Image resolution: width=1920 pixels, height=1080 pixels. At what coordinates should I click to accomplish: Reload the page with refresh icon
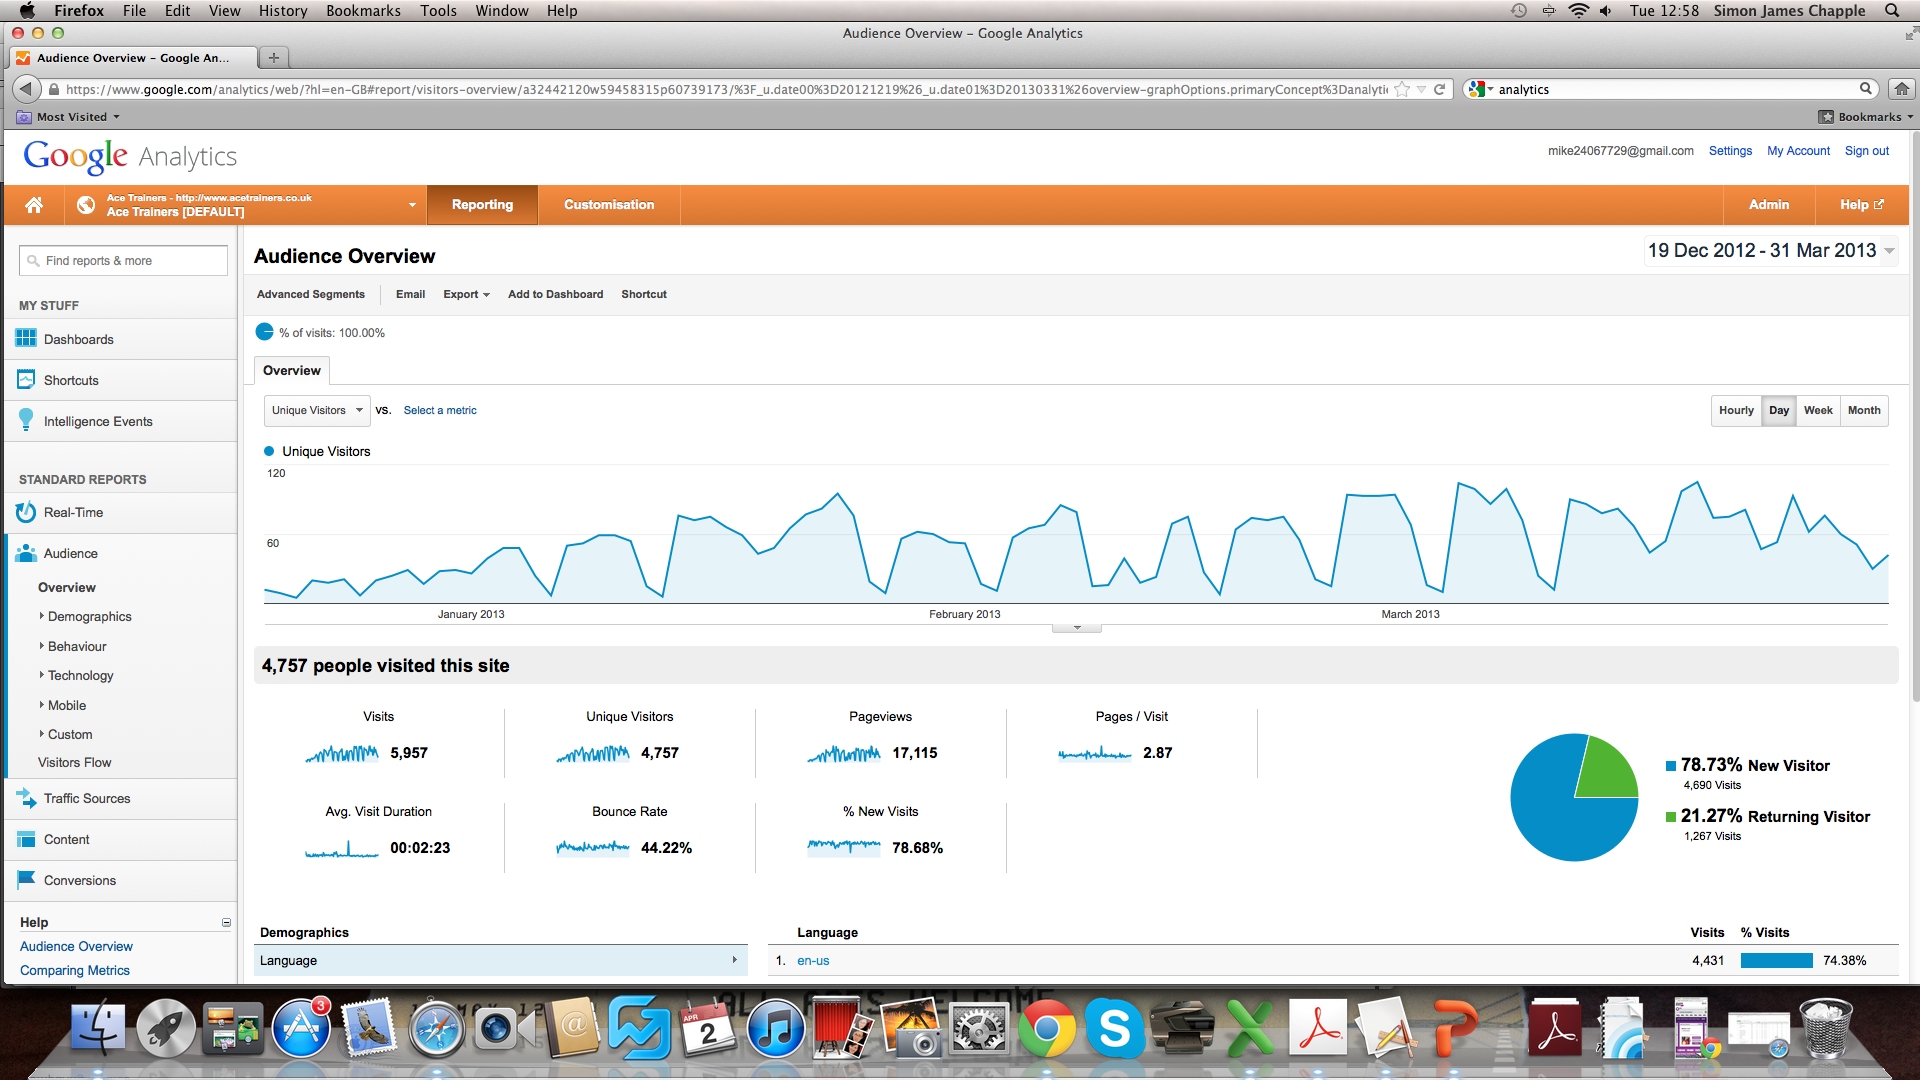pos(1440,89)
